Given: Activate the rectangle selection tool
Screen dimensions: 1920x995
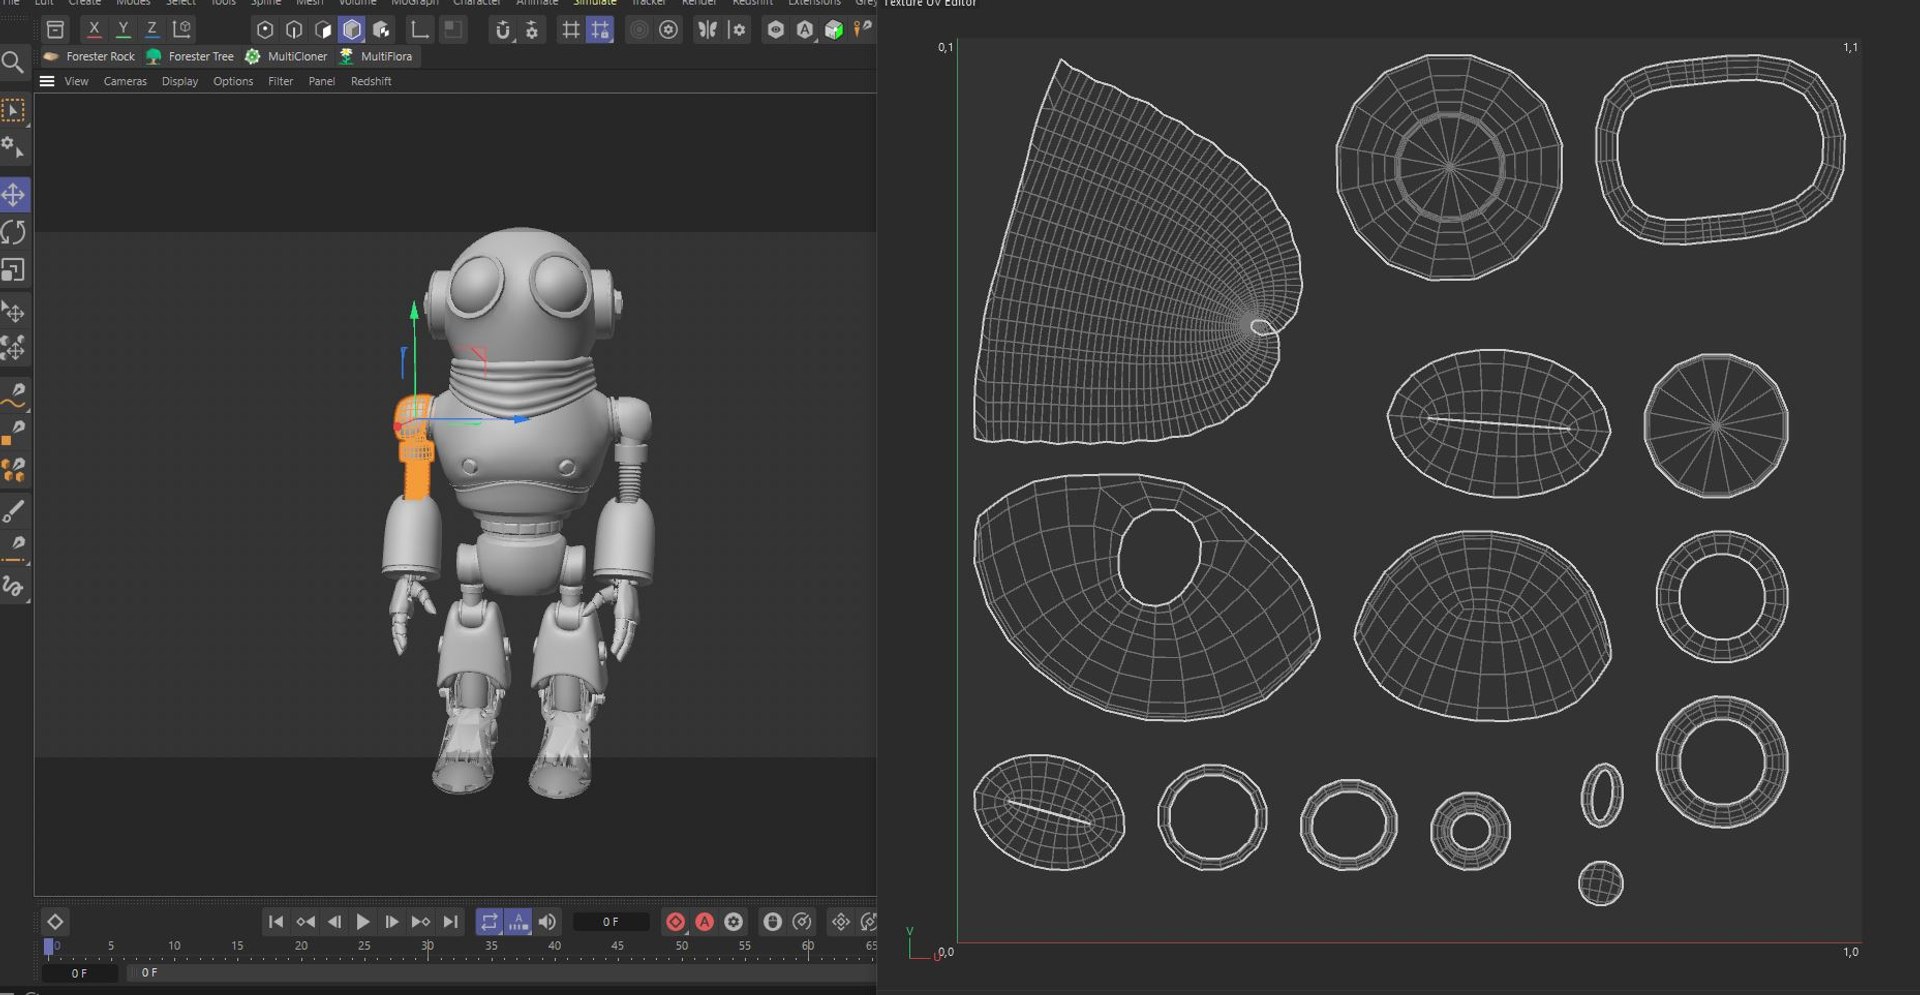Looking at the screenshot, I should tap(14, 111).
